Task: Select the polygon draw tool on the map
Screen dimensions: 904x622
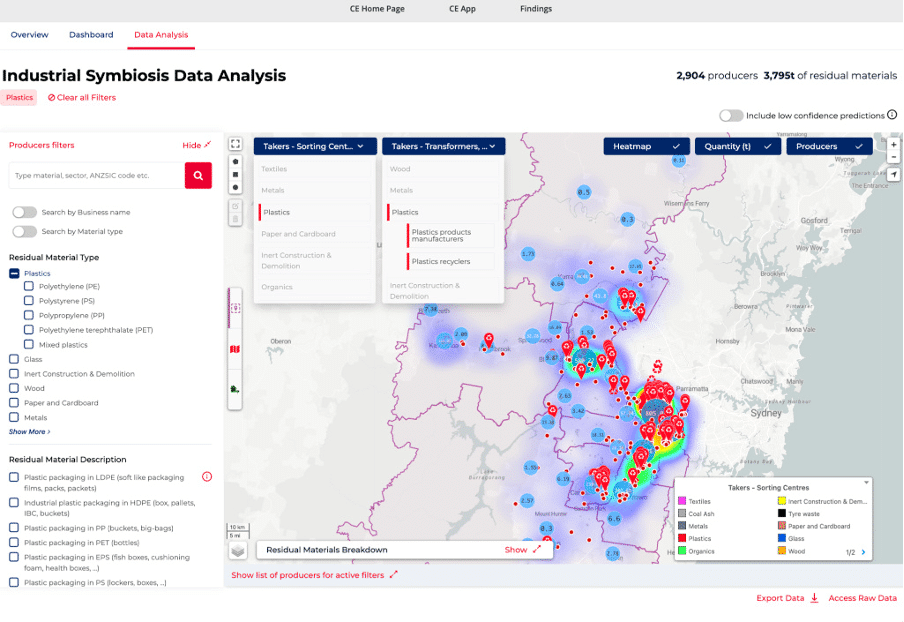Action: pyautogui.click(x=236, y=161)
